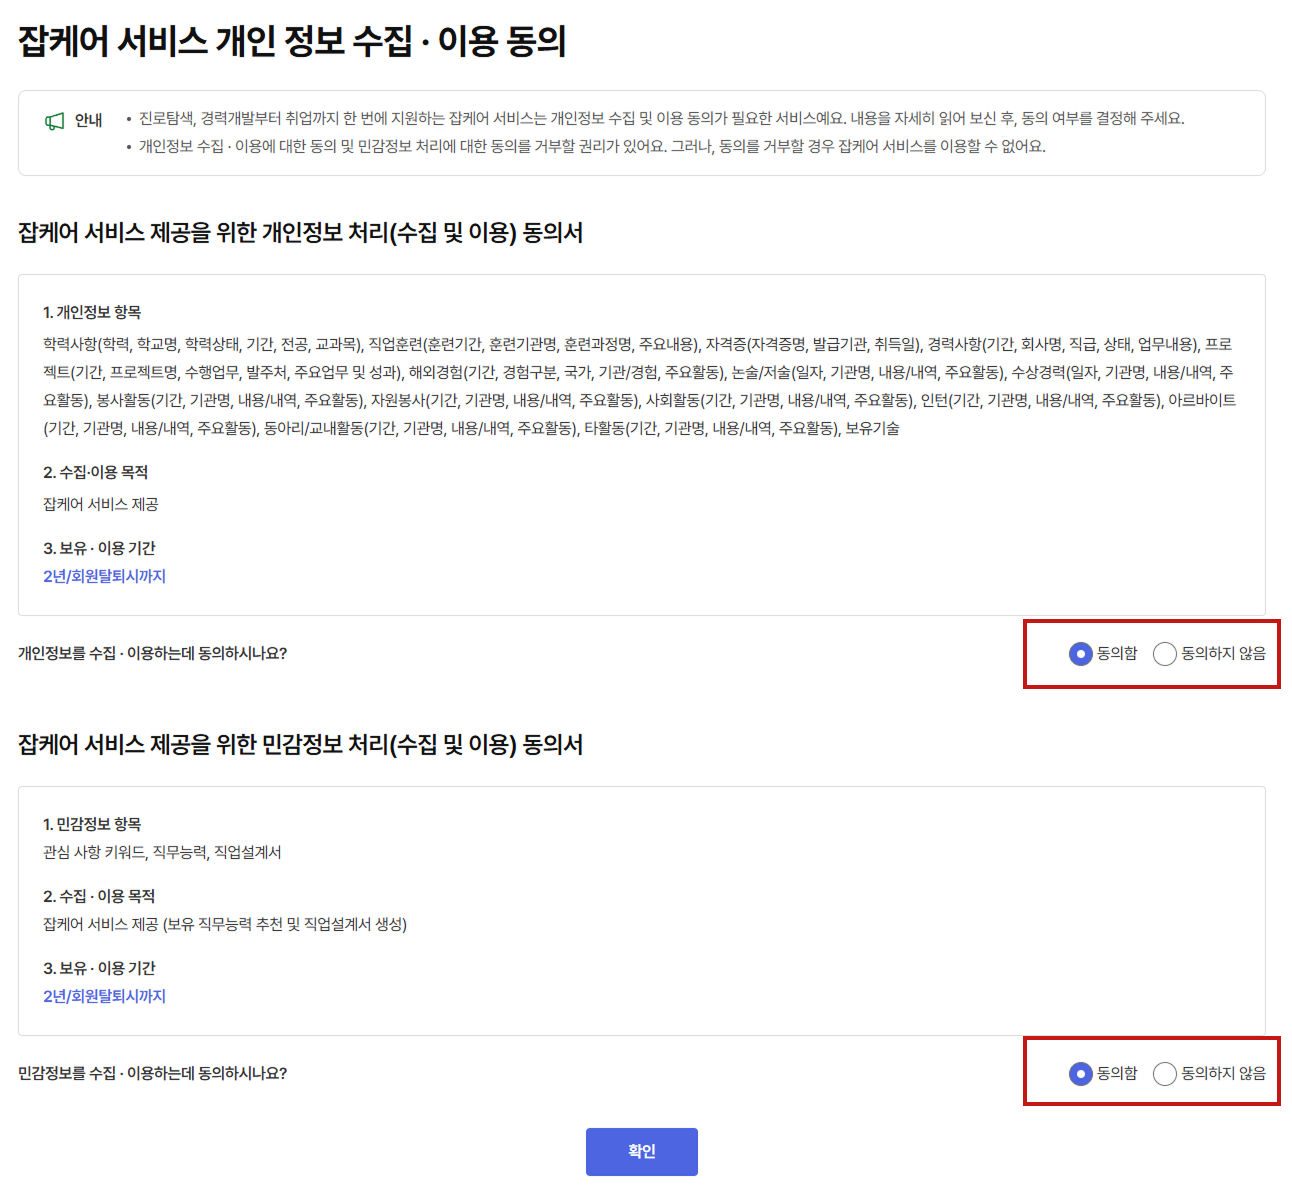Click the 안내 label in the notice box
The image size is (1292, 1194).
(89, 120)
